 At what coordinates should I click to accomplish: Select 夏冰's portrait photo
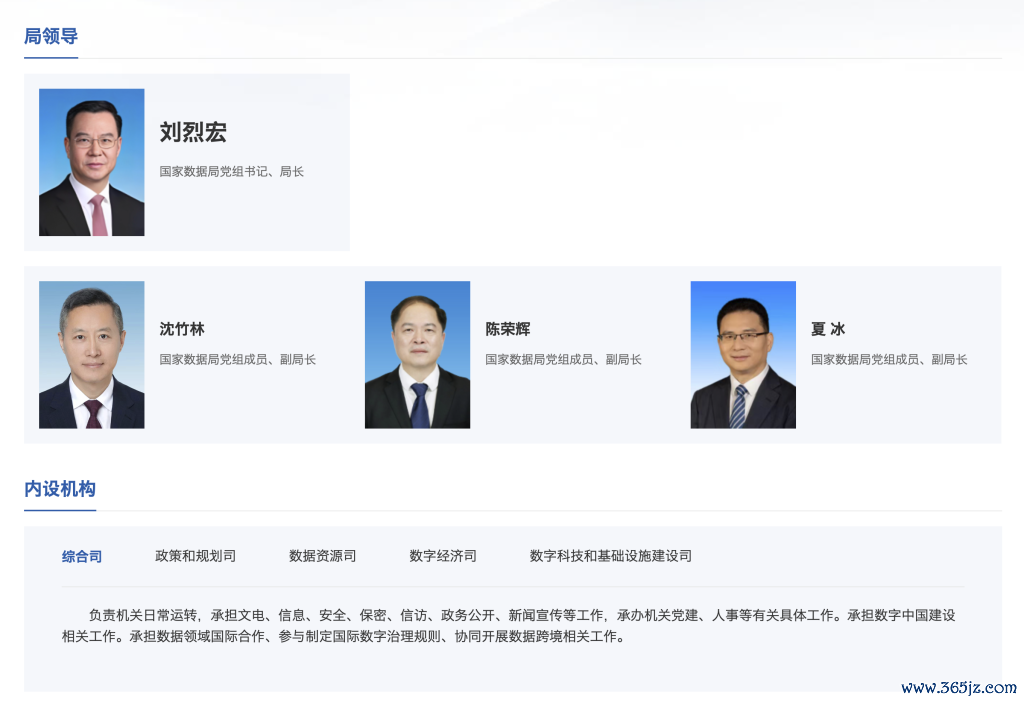coord(743,354)
